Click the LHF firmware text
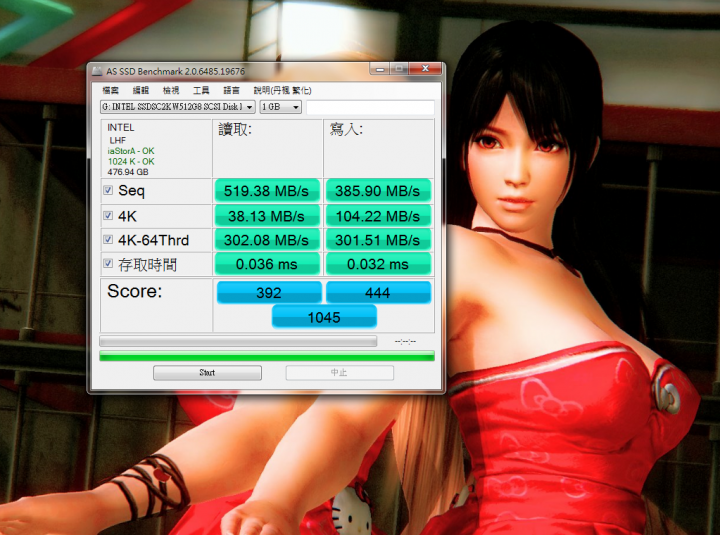The height and width of the screenshot is (535, 720). click(x=118, y=141)
